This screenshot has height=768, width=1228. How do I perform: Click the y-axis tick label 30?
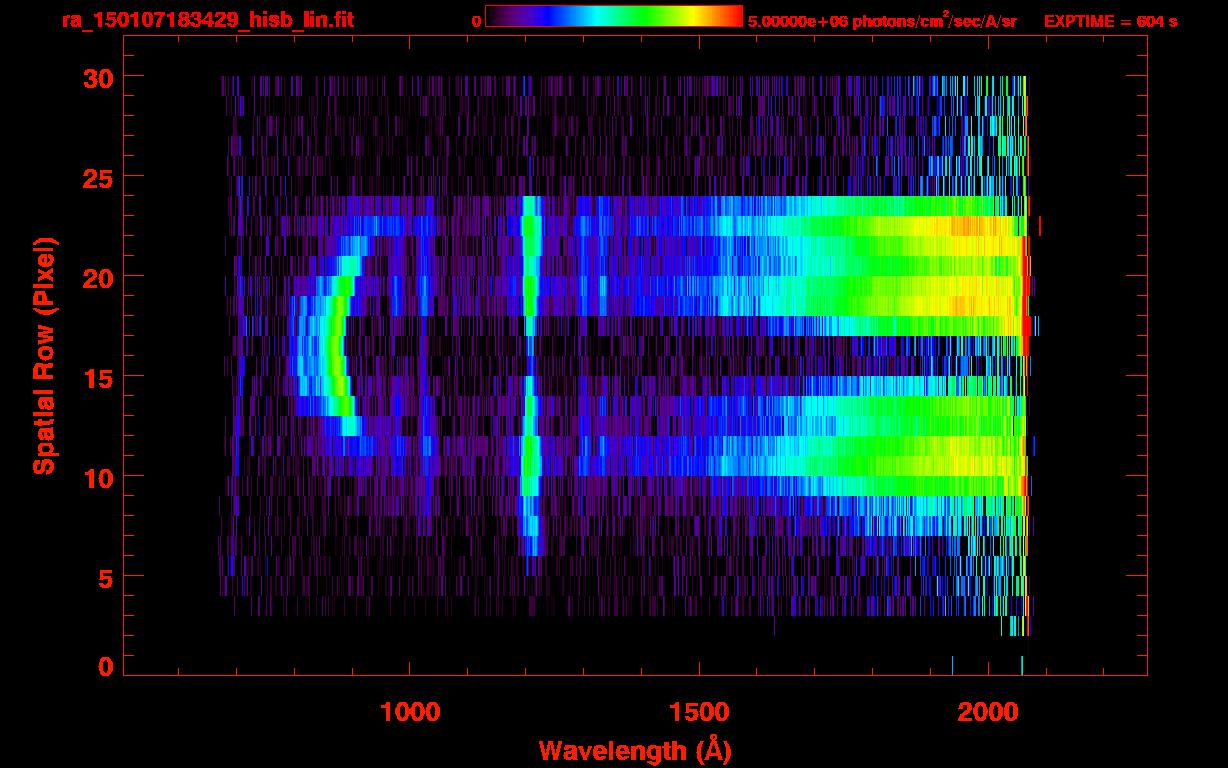pyautogui.click(x=96, y=77)
